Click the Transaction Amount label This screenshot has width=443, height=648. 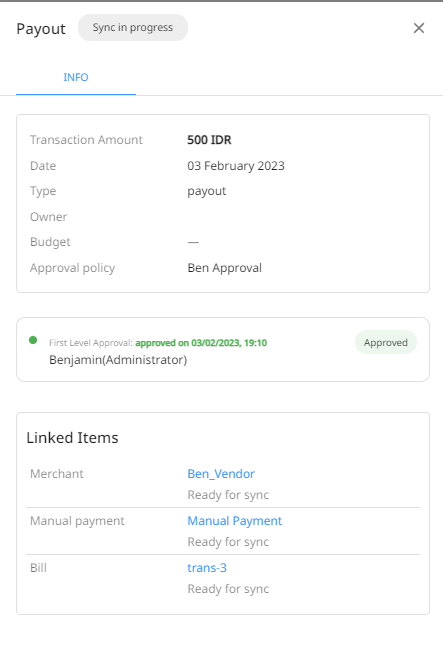click(86, 140)
